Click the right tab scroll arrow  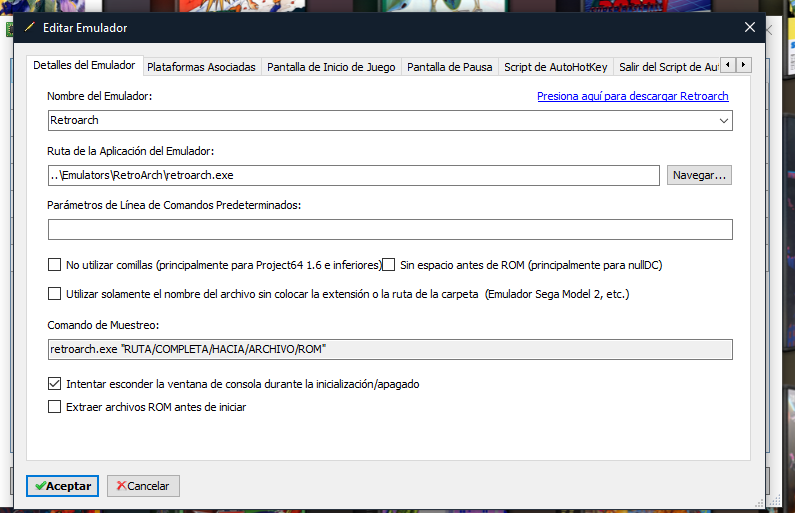point(743,65)
